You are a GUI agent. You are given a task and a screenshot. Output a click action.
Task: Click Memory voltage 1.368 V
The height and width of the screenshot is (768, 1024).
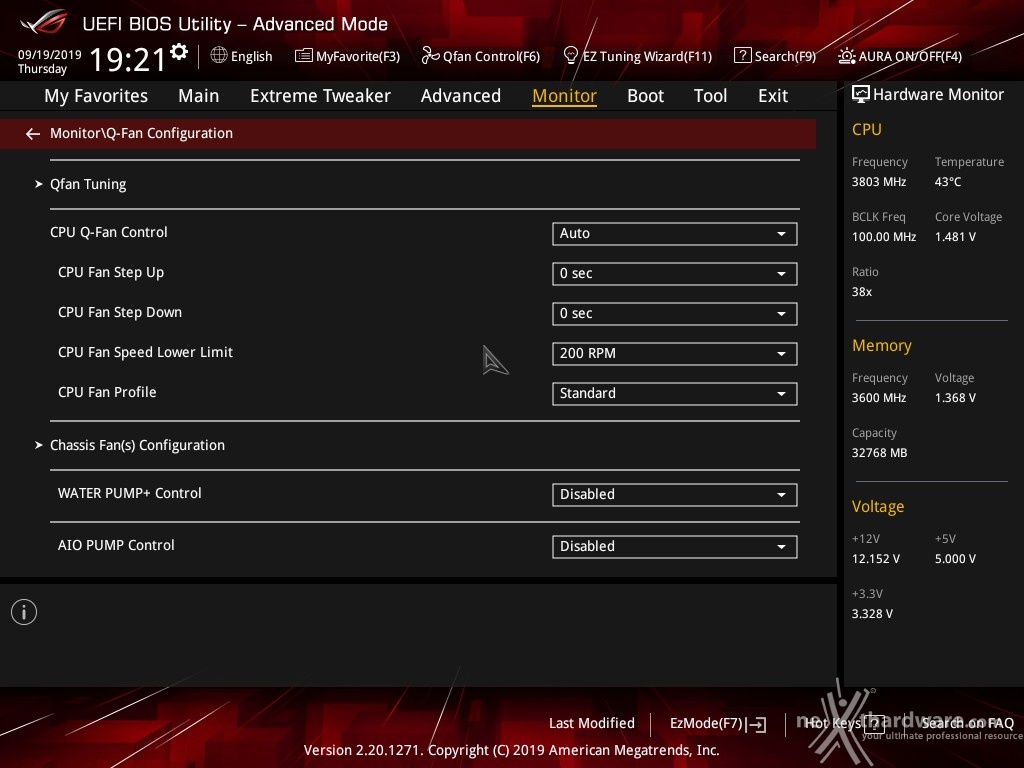click(955, 398)
